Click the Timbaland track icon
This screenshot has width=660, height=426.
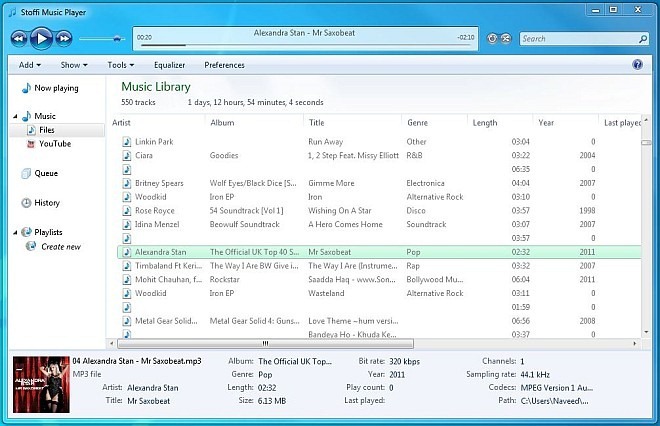(x=127, y=266)
